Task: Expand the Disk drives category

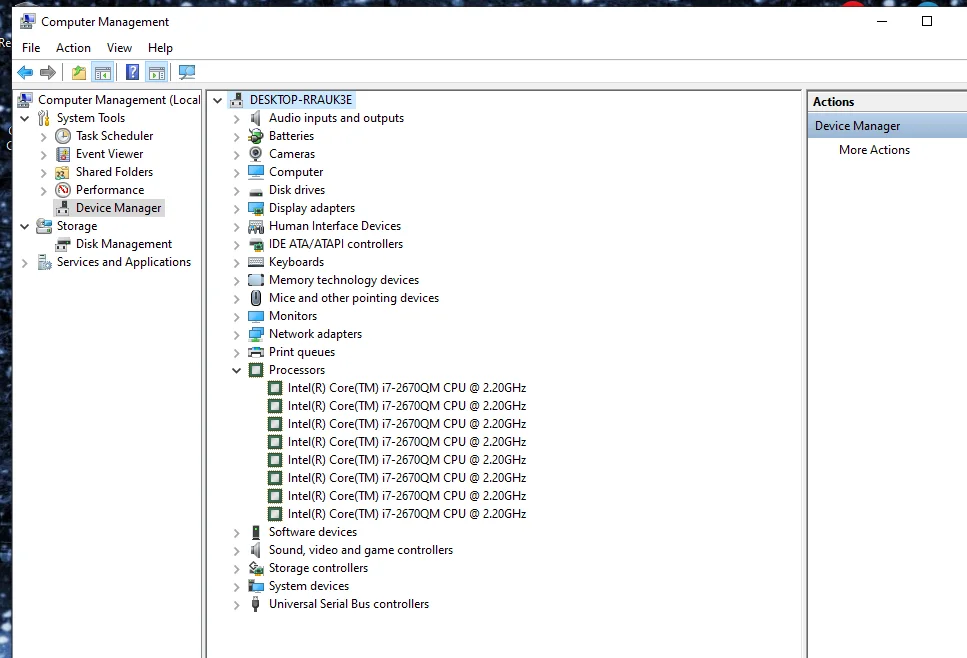Action: click(x=236, y=191)
